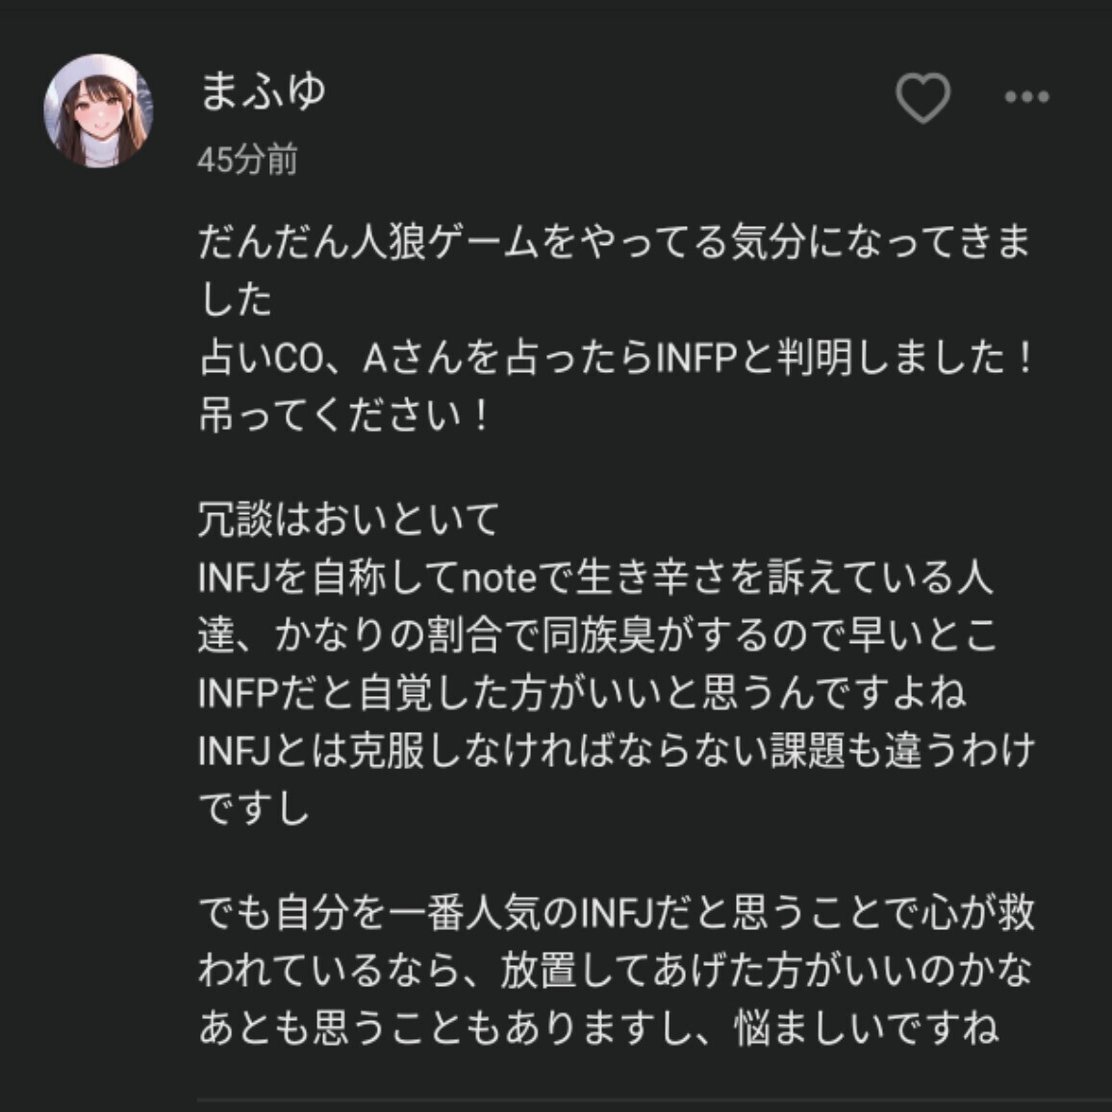Viewport: 1112px width, 1112px height.
Task: Click the line INFPだと自覚した方がいい
Action: [x=582, y=692]
